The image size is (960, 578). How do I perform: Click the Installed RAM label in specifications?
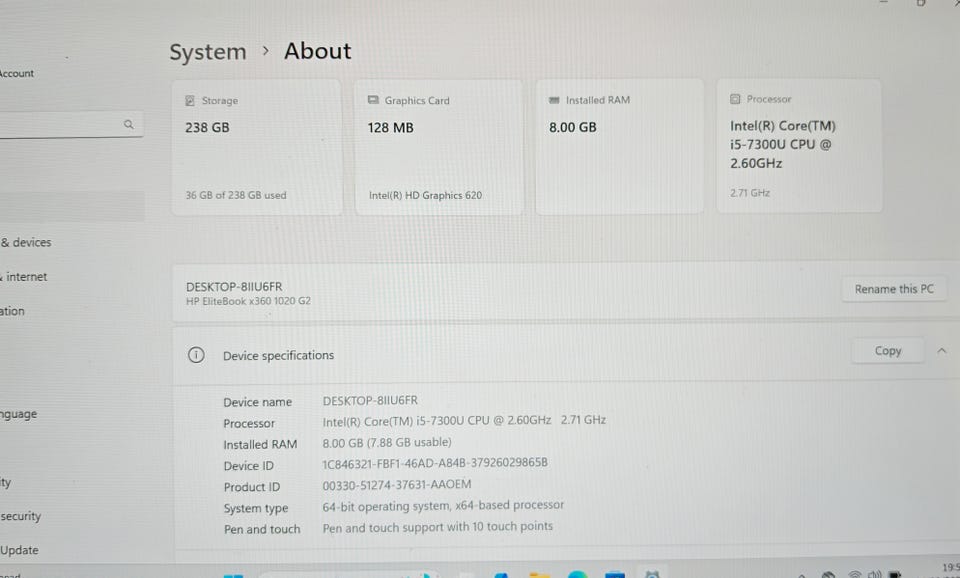coord(260,445)
